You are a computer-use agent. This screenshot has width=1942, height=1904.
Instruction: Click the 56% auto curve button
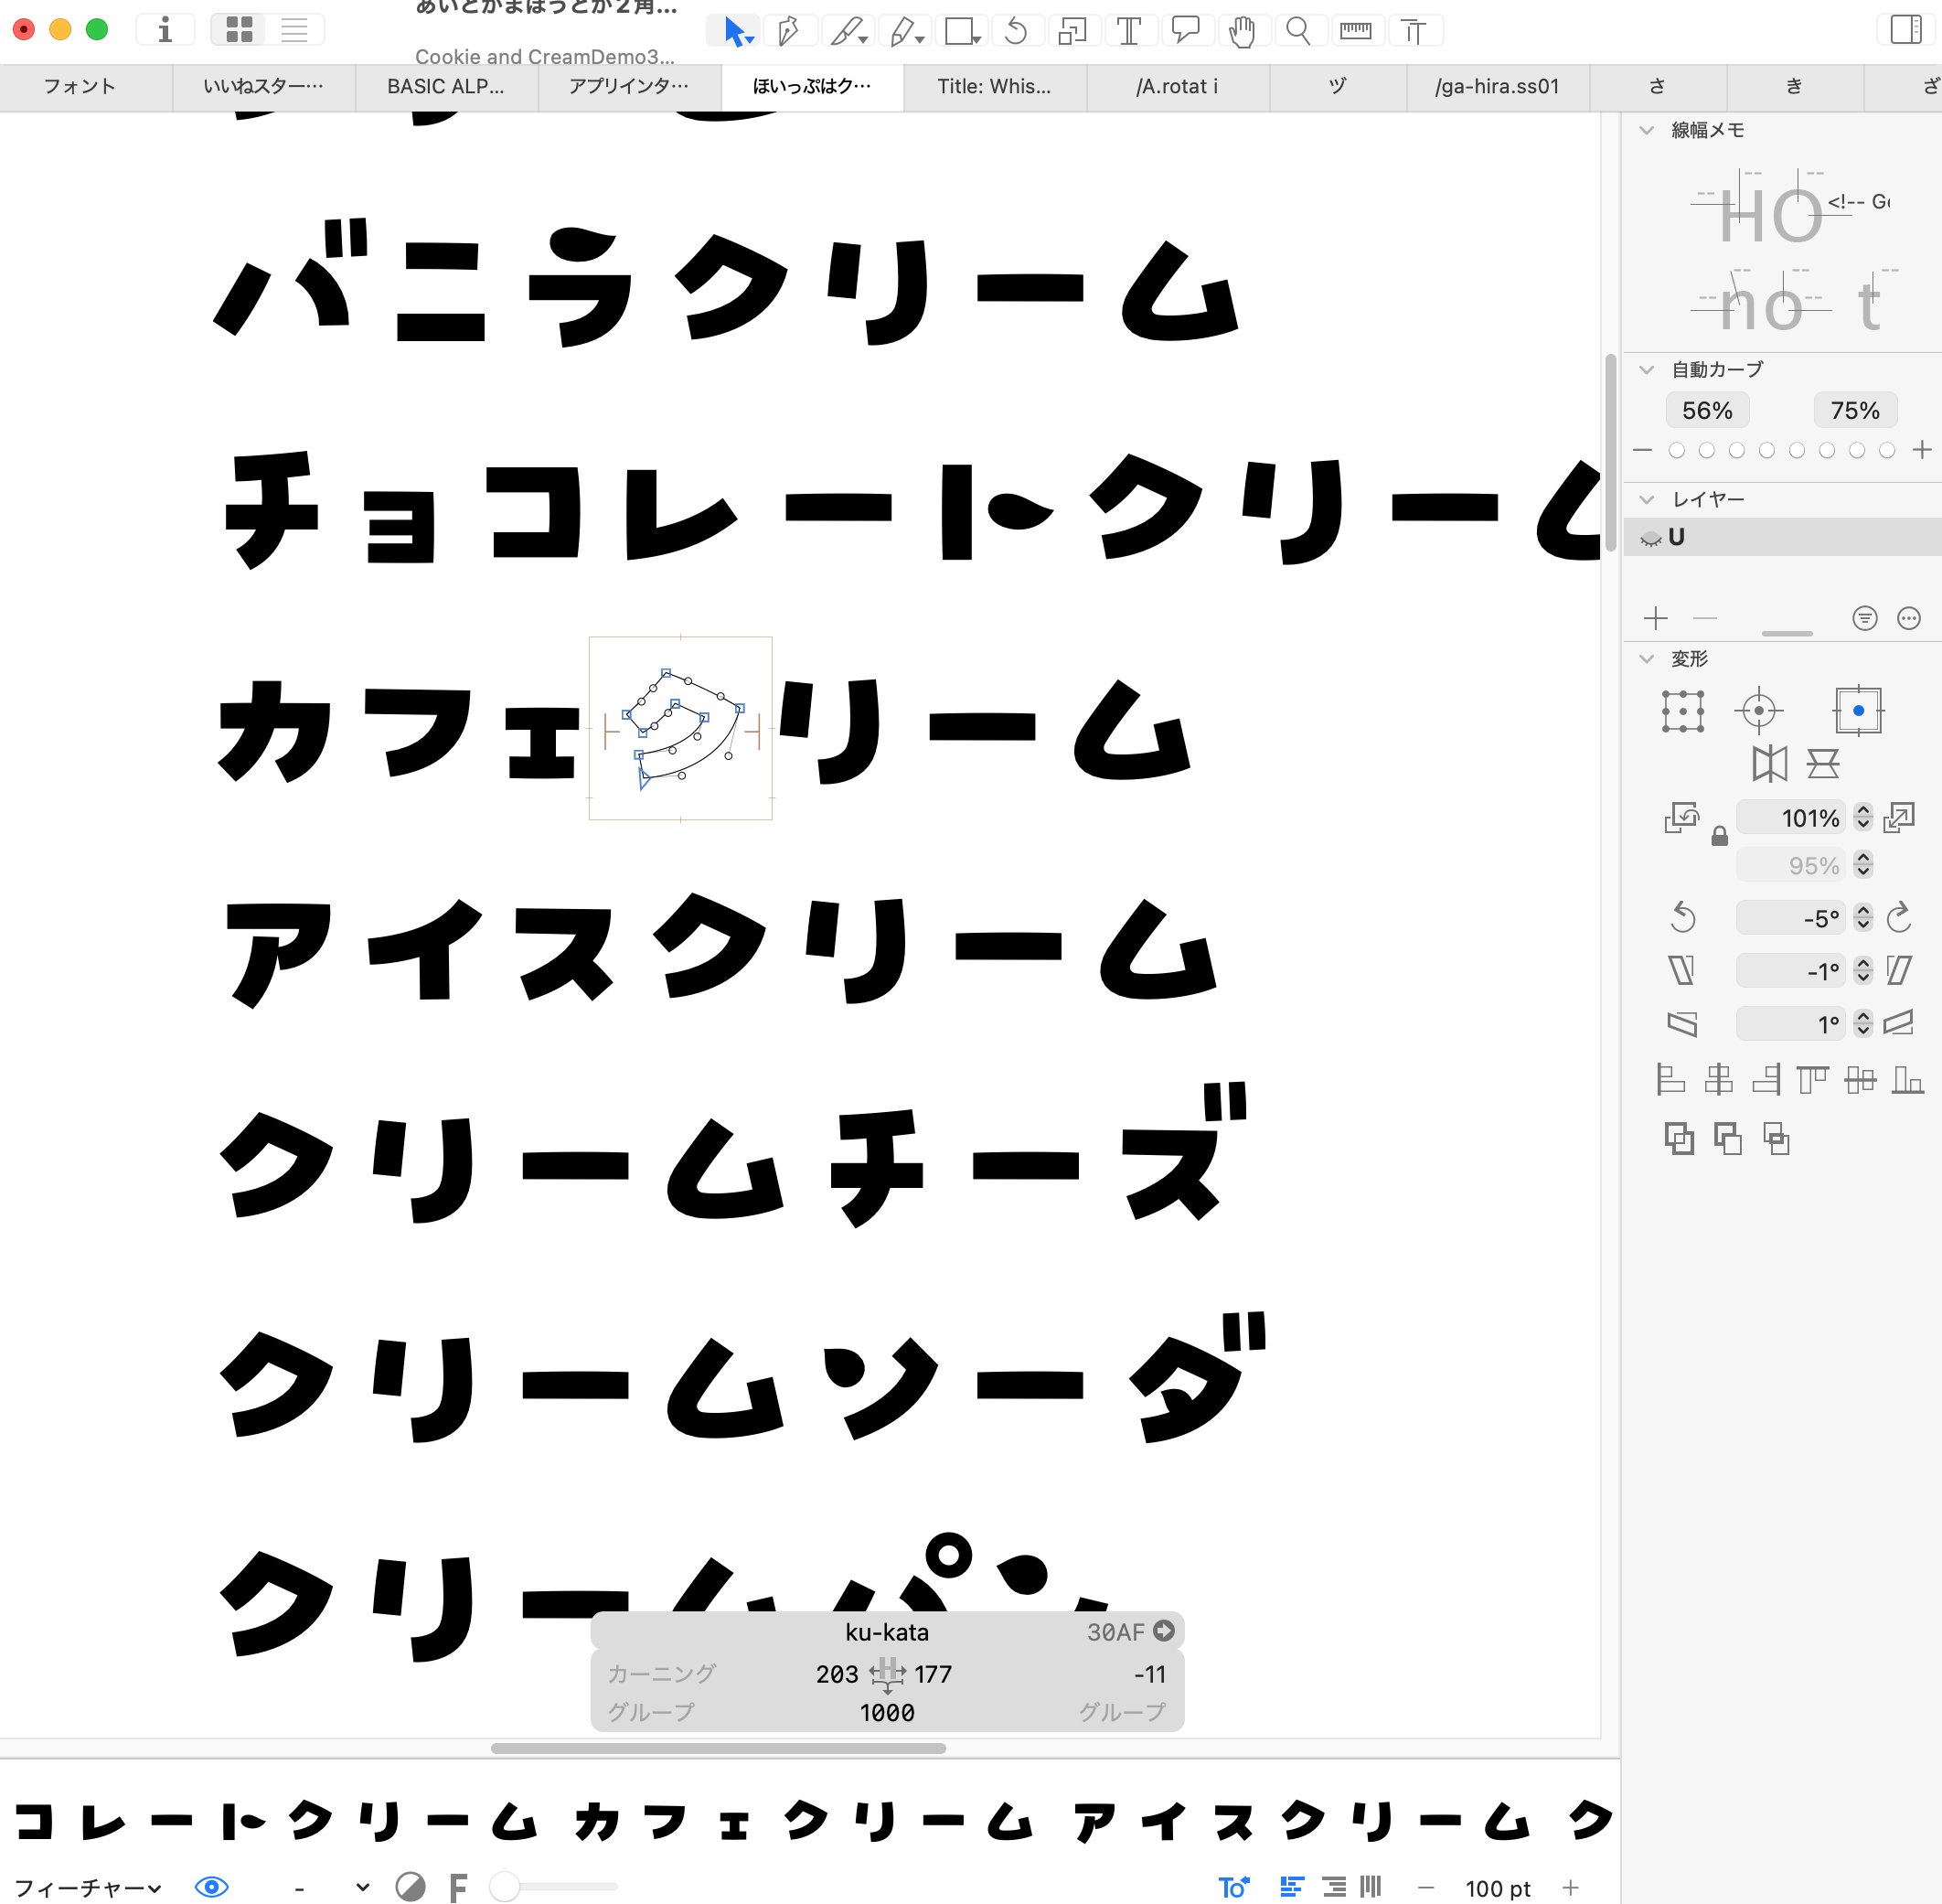tap(1706, 410)
